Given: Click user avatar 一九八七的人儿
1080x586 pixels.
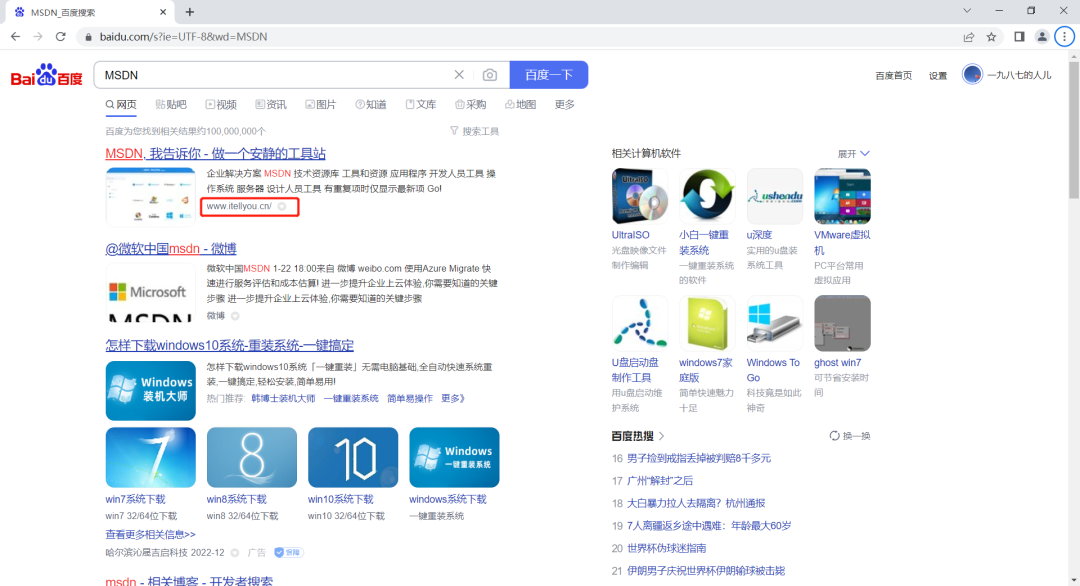Looking at the screenshot, I should 972,74.
